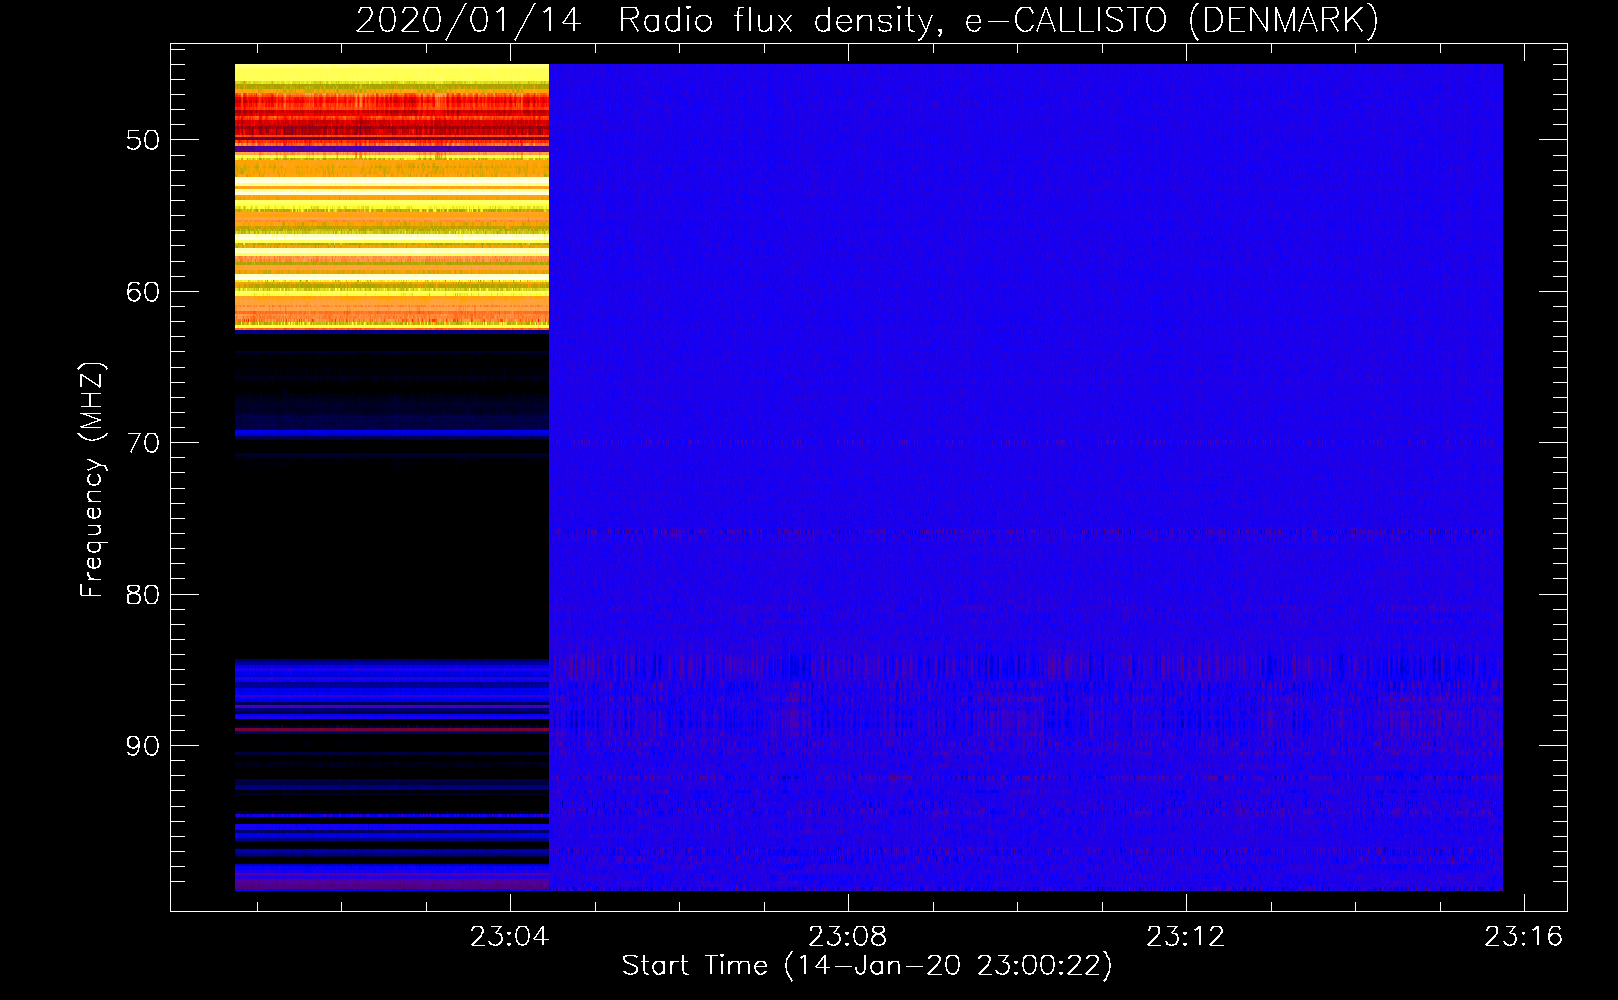Screen dimensions: 1618x1000
Task: Click the 23:04 time tick label
Action: tap(510, 937)
